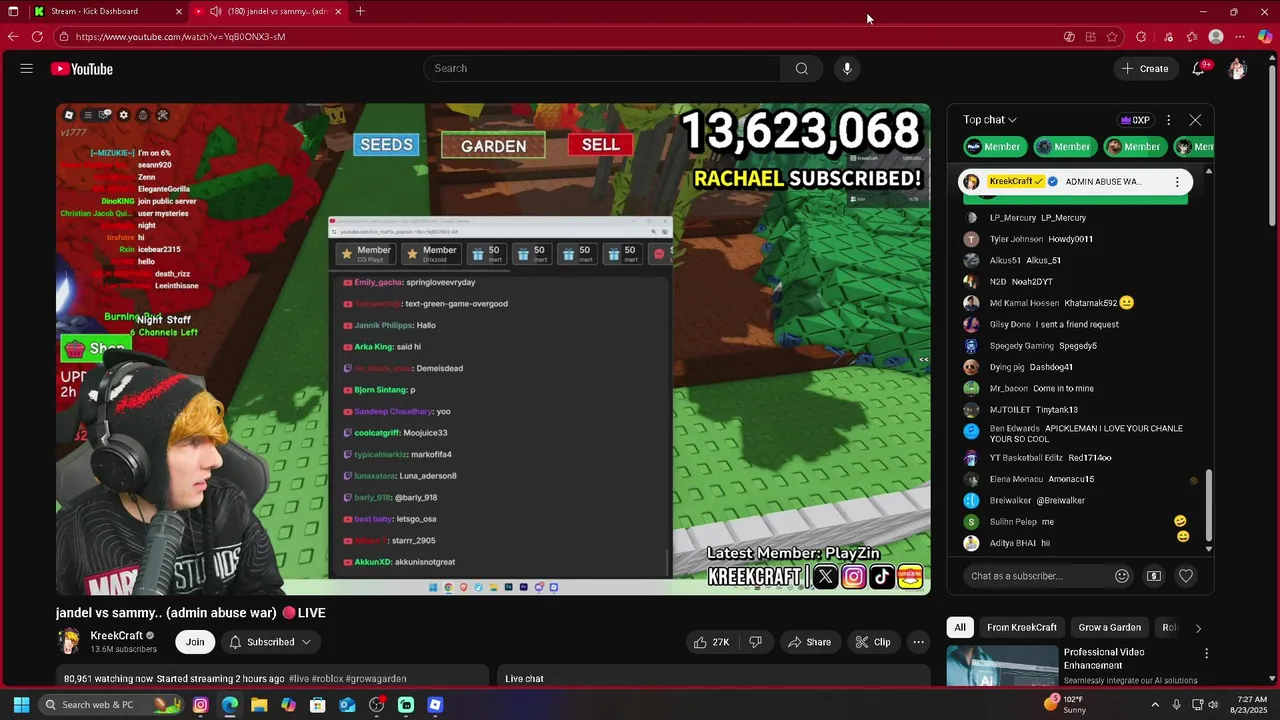Expand the Subscribed notification dropdown
This screenshot has width=1280, height=720.
pyautogui.click(x=270, y=642)
